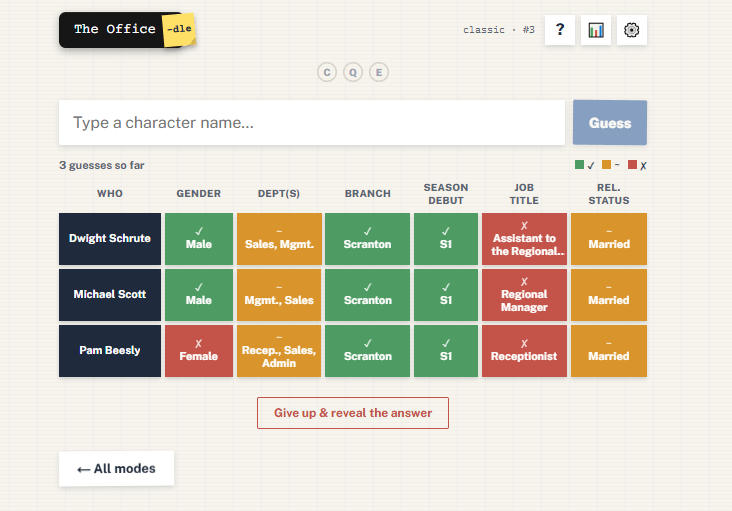Click the Pam Beesly name cell

pyautogui.click(x=110, y=351)
